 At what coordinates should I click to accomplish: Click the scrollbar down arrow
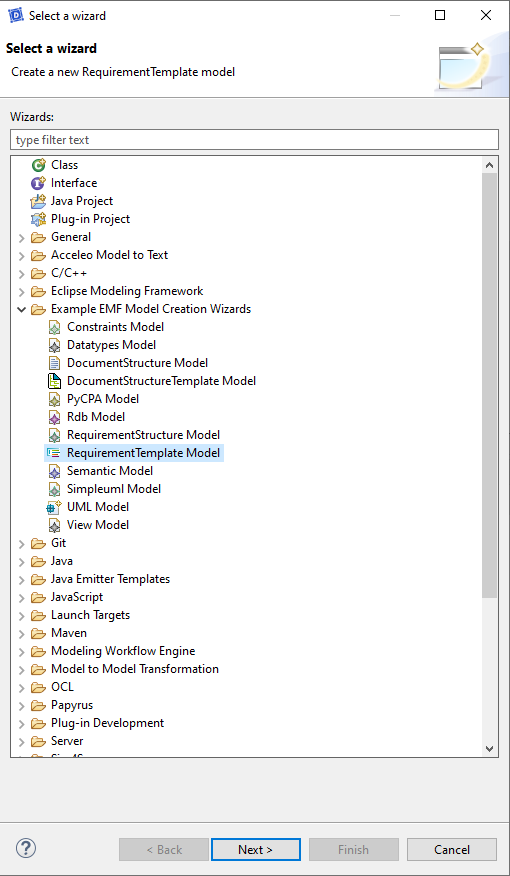click(x=489, y=749)
